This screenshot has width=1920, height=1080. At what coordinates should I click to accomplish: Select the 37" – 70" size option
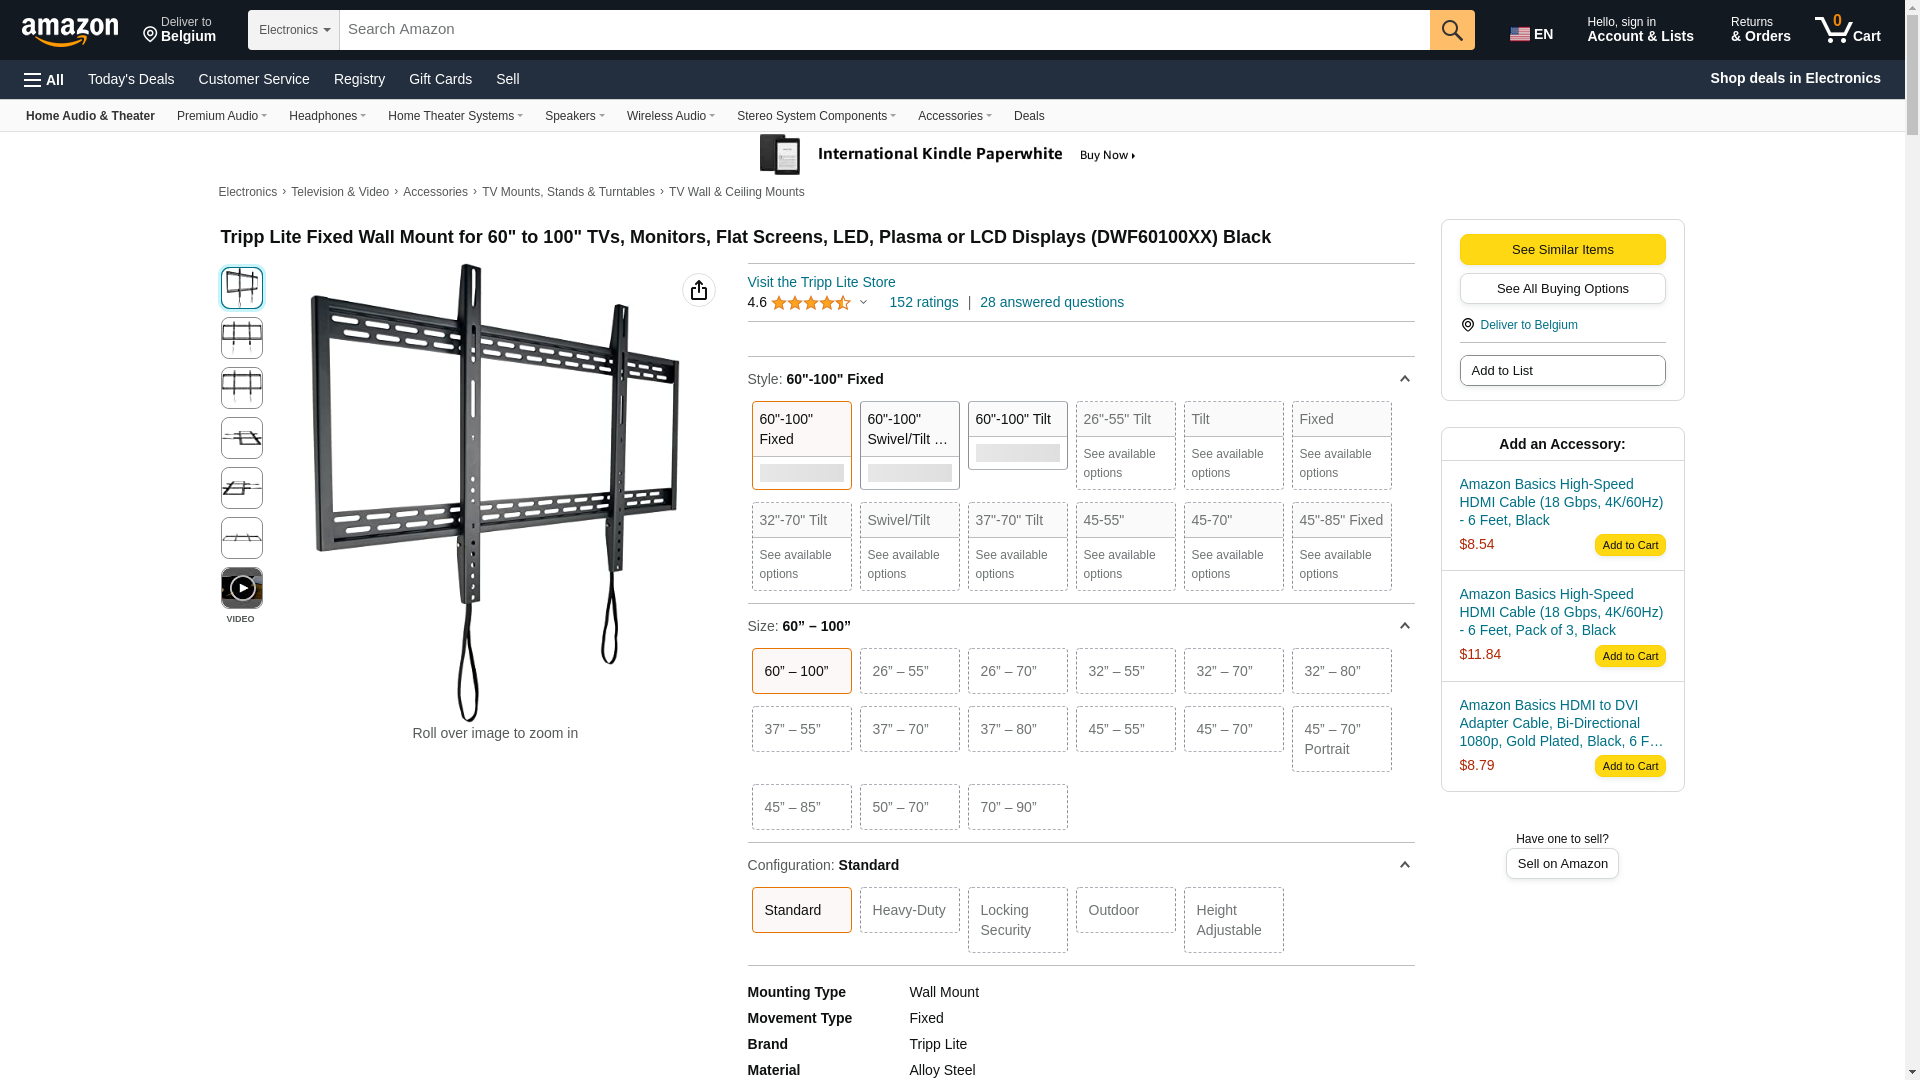click(x=909, y=729)
